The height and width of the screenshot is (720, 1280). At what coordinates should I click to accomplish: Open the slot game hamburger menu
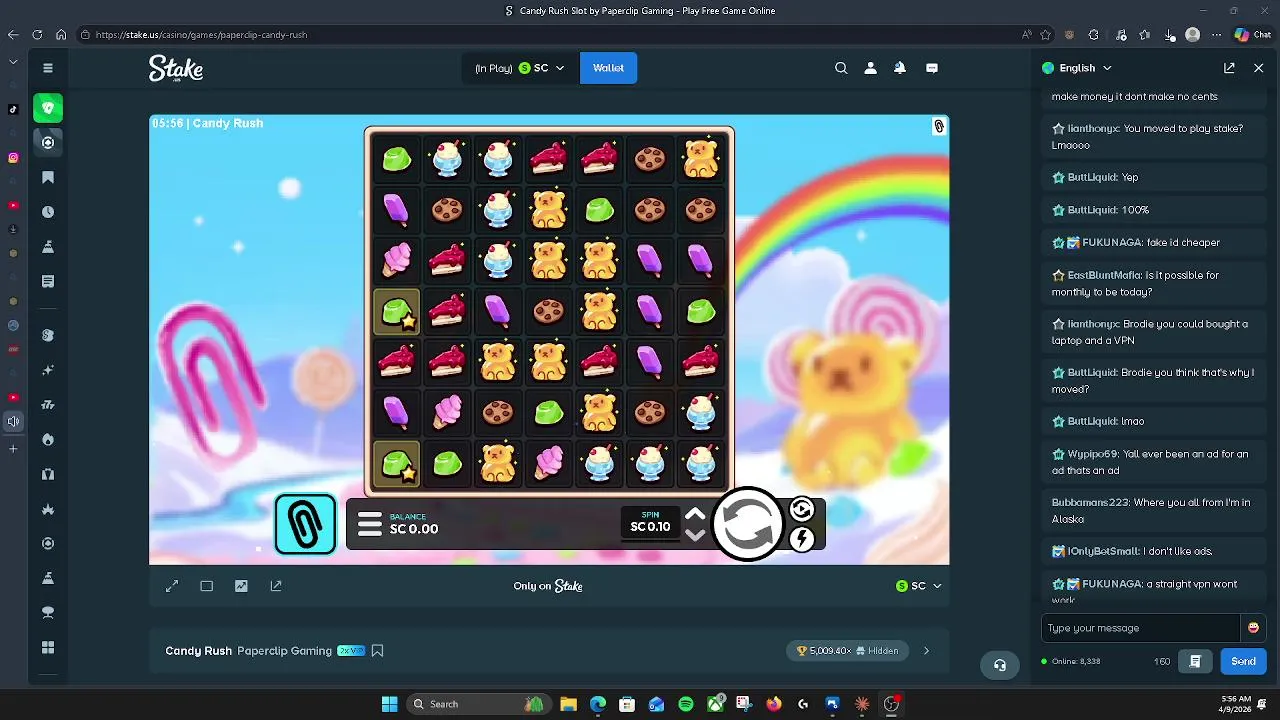click(370, 524)
